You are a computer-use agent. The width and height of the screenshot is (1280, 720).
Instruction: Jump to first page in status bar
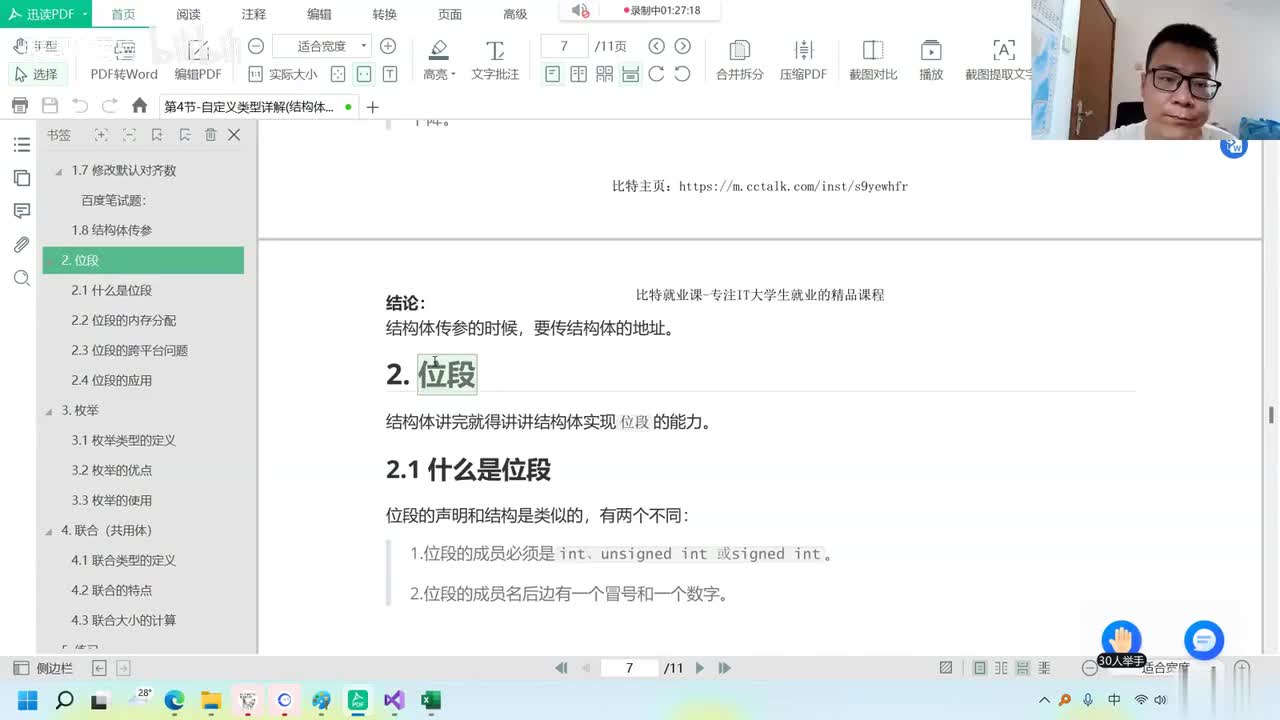561,668
